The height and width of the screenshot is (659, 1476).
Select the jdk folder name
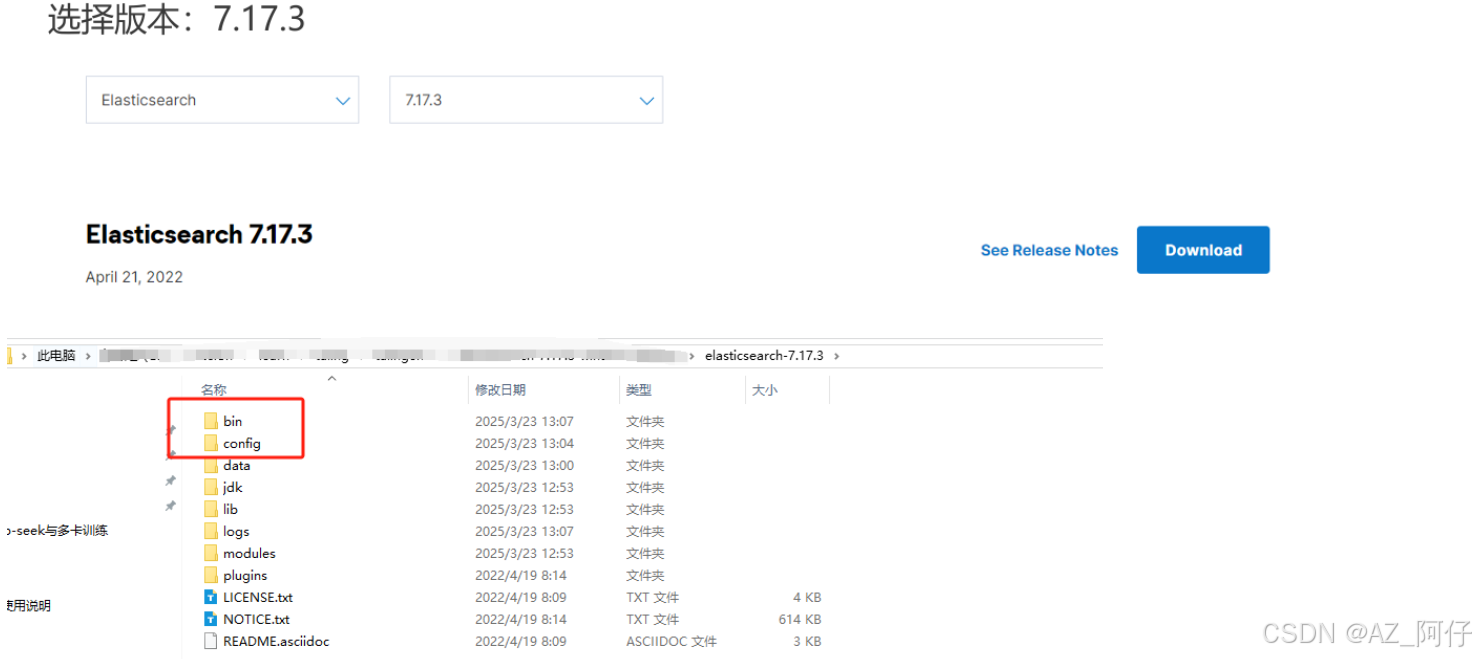tap(233, 487)
